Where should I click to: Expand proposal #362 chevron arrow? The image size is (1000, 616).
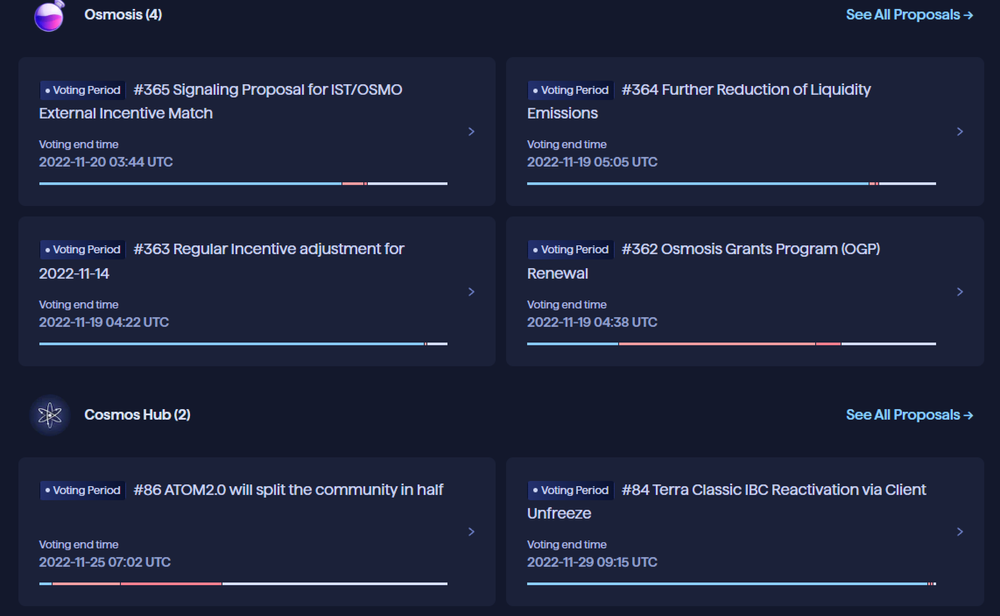point(960,291)
